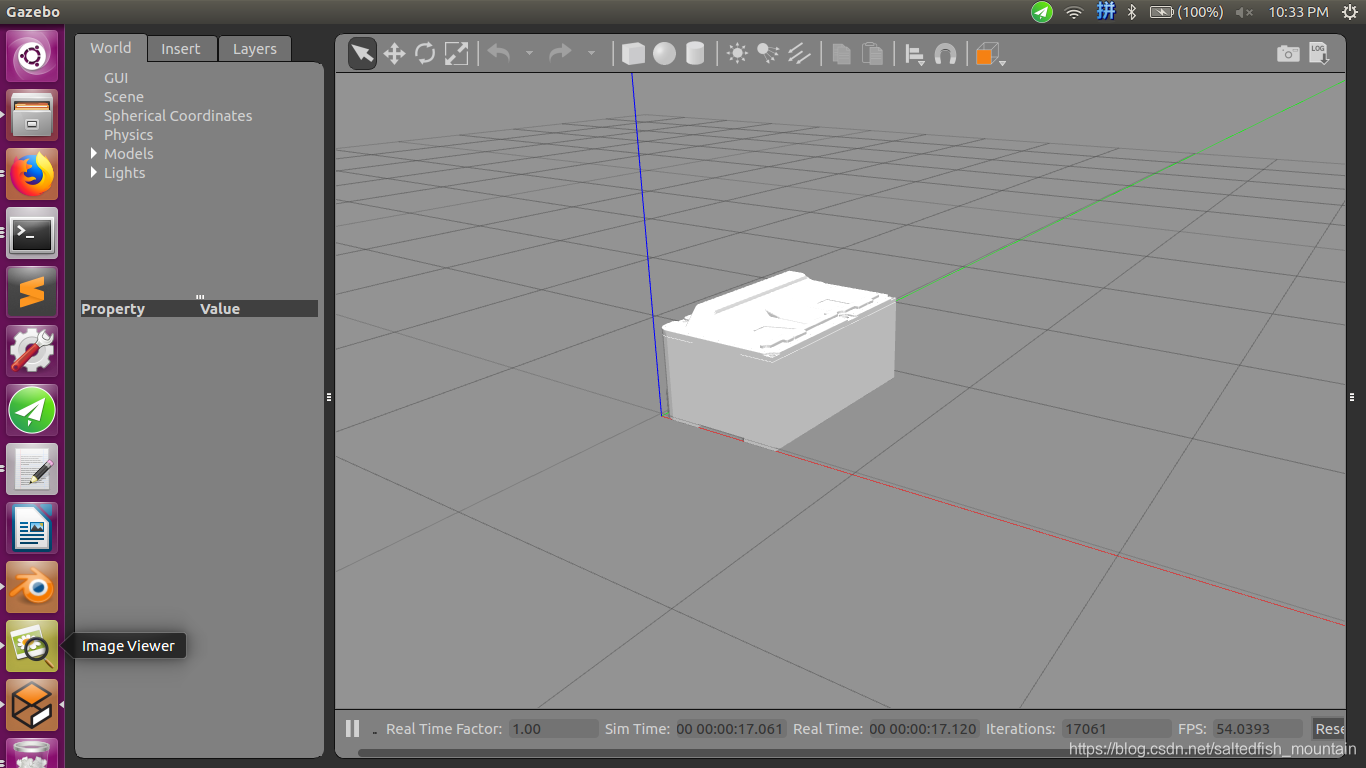Take a screenshot with camera icon
Image resolution: width=1366 pixels, height=768 pixels.
(1288, 54)
